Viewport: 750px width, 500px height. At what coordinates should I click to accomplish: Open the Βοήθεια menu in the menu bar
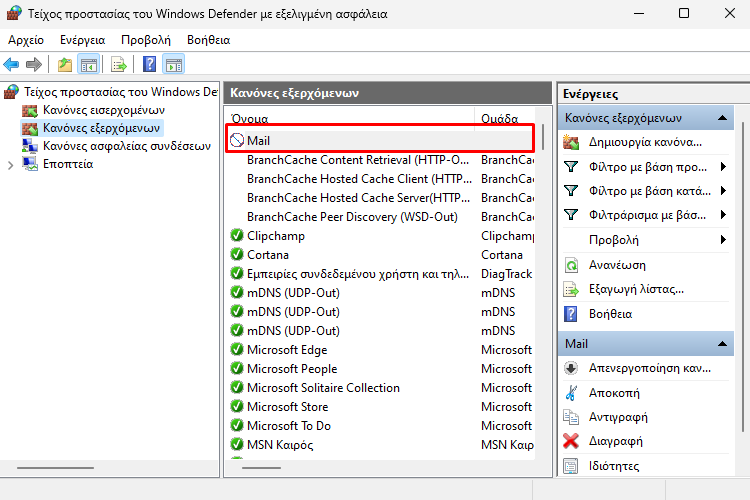click(209, 40)
